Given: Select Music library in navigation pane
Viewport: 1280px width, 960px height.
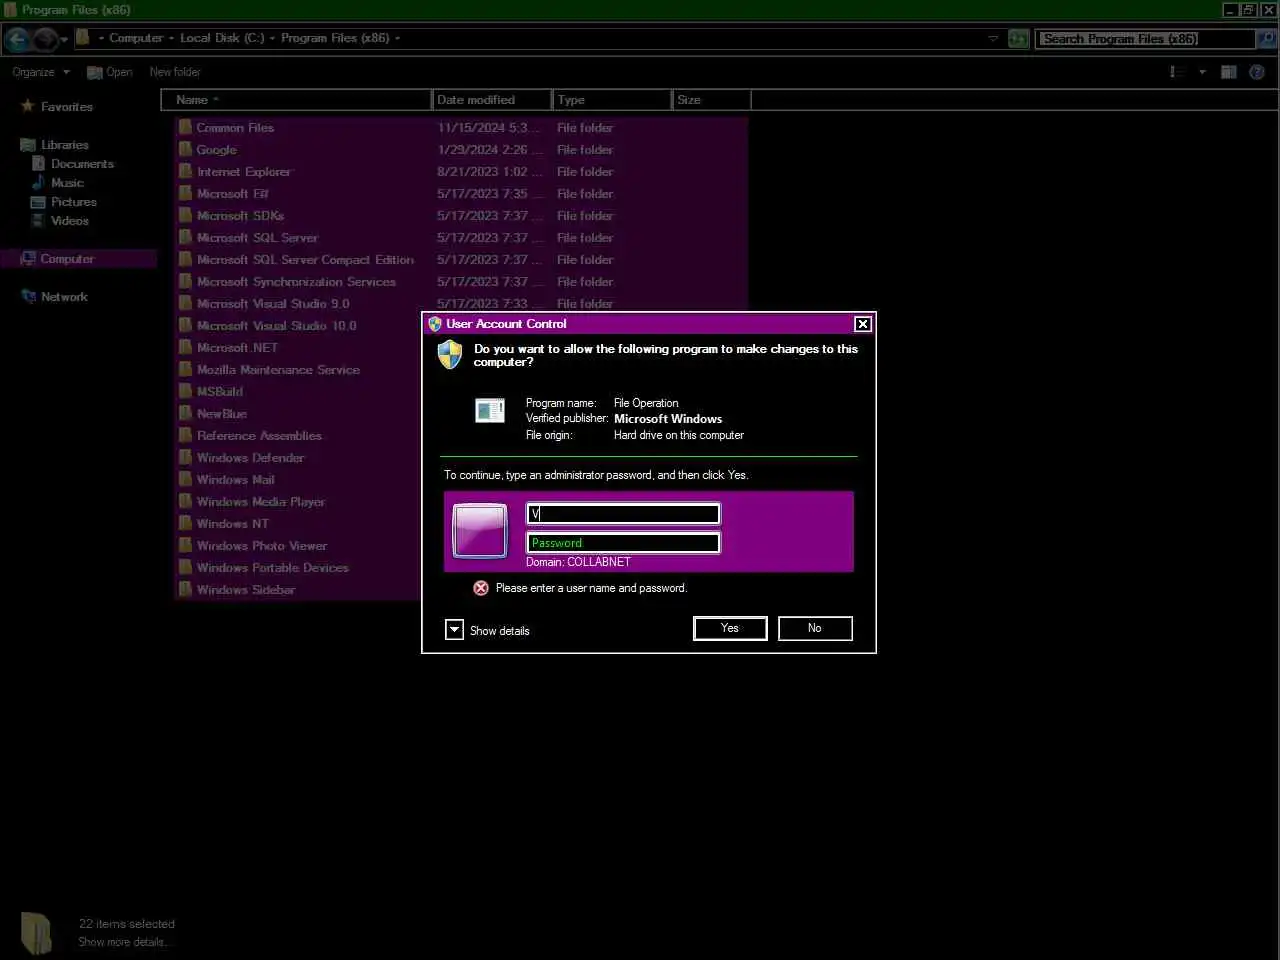Looking at the screenshot, I should [67, 183].
